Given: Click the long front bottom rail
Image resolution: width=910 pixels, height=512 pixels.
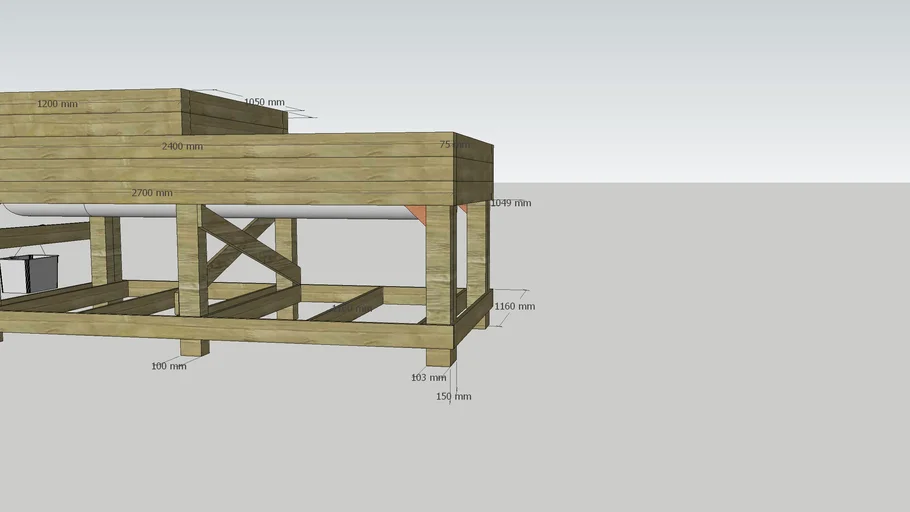Looking at the screenshot, I should point(230,332).
